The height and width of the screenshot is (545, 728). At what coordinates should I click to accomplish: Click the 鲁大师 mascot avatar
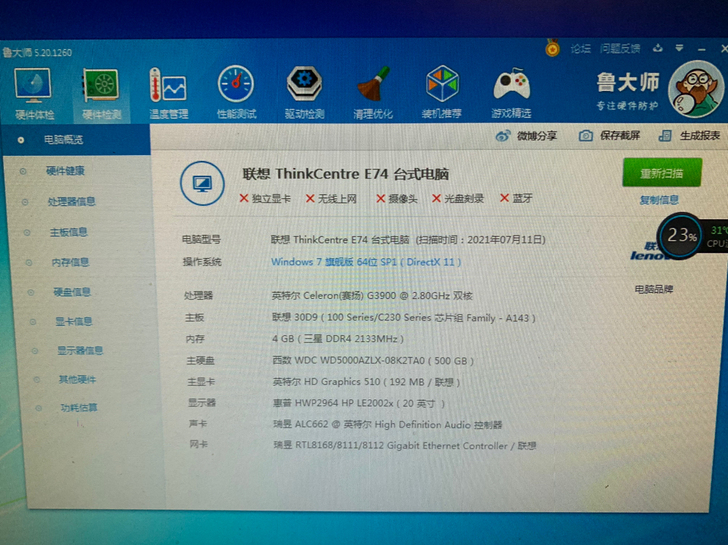click(696, 89)
